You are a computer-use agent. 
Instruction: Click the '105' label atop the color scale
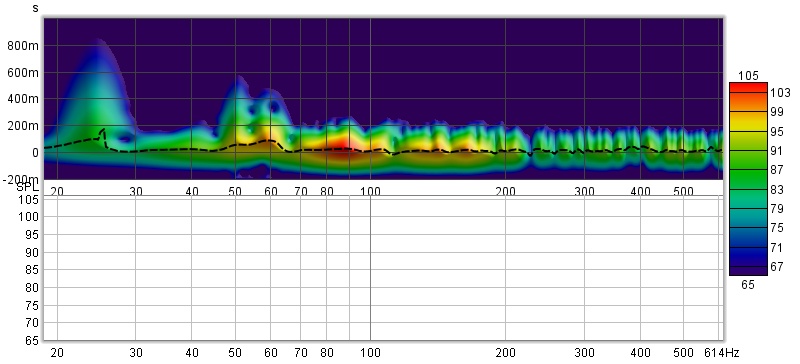coord(748,76)
